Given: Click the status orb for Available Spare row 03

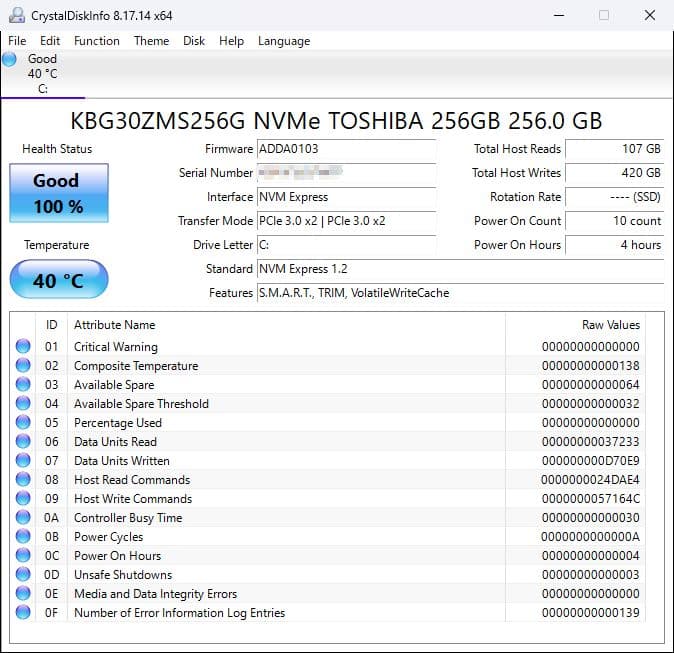Looking at the screenshot, I should tap(23, 384).
